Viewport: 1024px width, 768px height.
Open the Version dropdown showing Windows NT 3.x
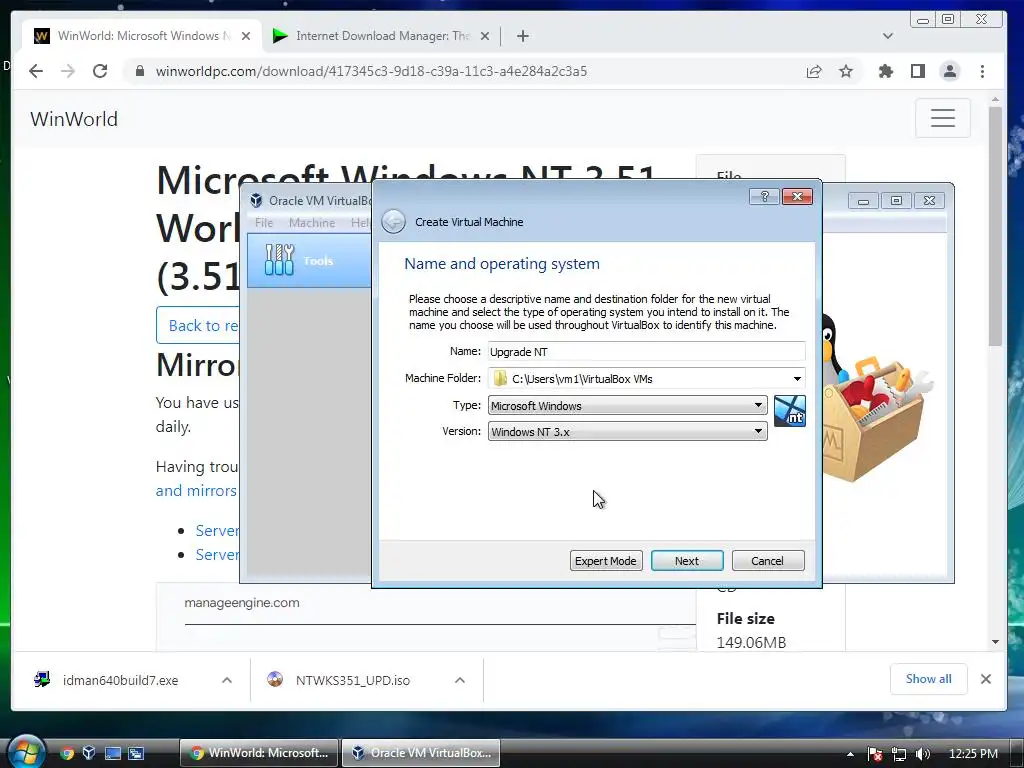point(627,432)
